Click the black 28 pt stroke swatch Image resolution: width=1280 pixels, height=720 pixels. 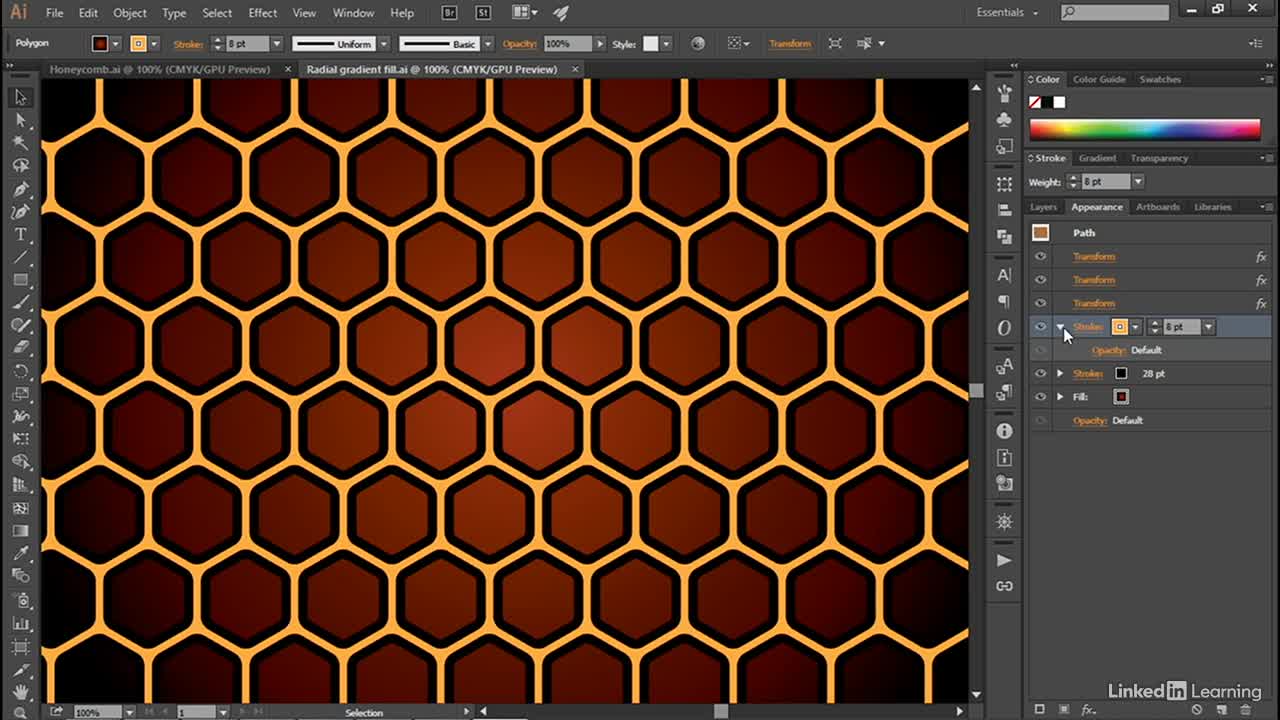[x=1121, y=374]
